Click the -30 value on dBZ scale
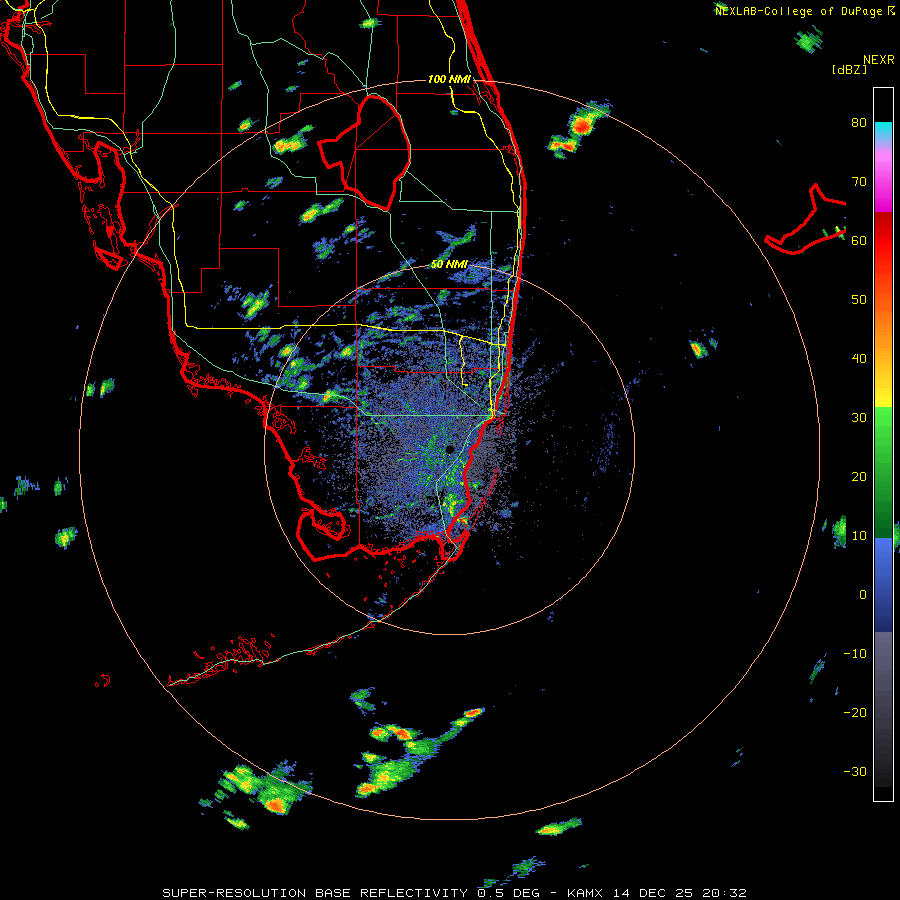This screenshot has width=900, height=900. click(x=855, y=772)
